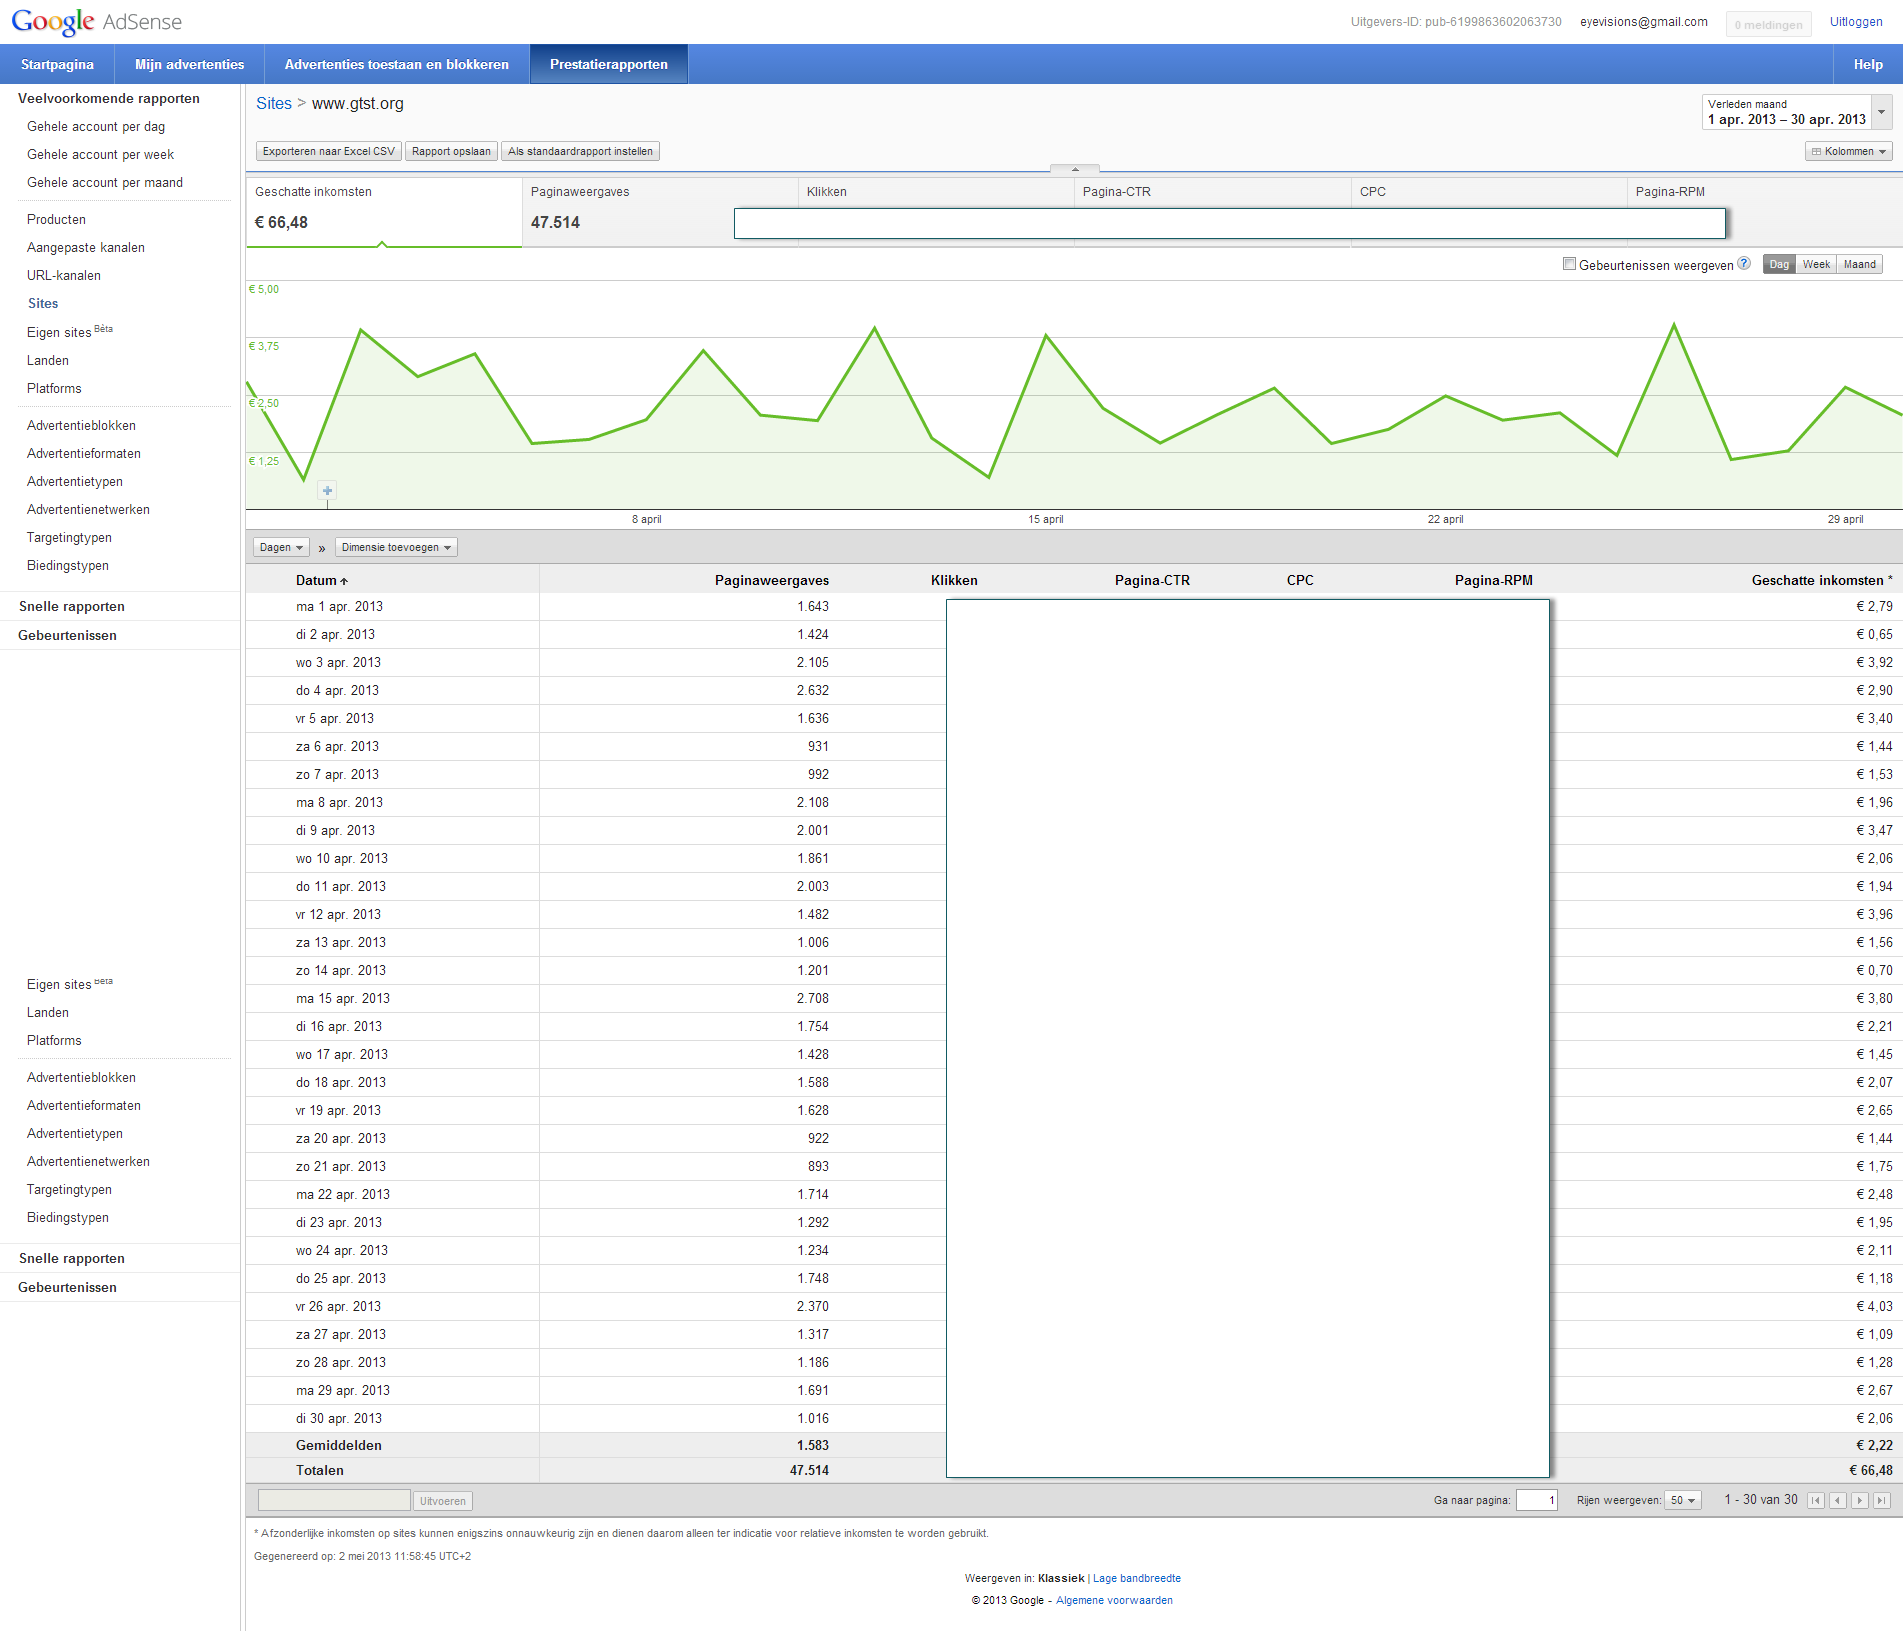Image resolution: width=1903 pixels, height=1631 pixels.
Task: Open the upper Platforms report
Action: click(54, 389)
